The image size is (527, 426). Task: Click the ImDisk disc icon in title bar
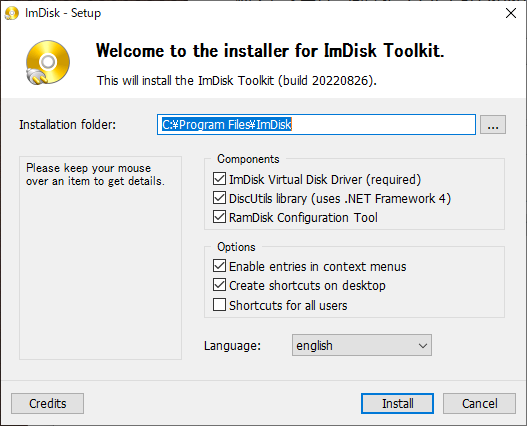click(x=12, y=13)
